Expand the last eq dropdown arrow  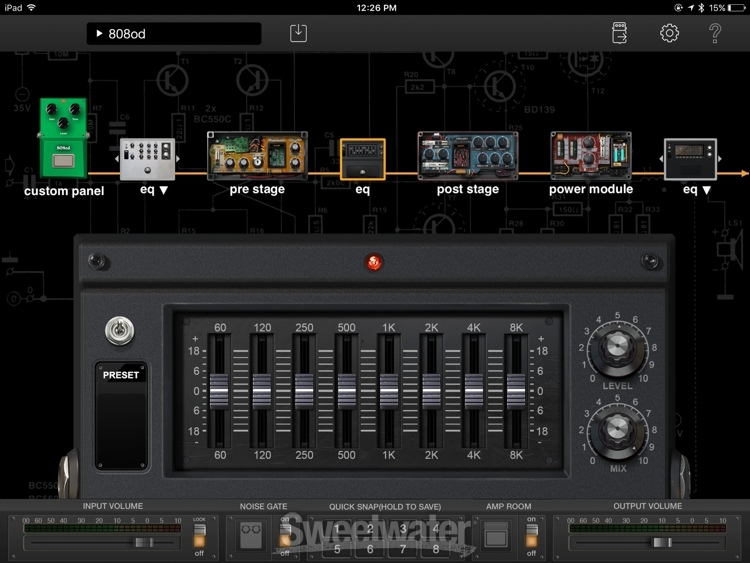point(706,190)
